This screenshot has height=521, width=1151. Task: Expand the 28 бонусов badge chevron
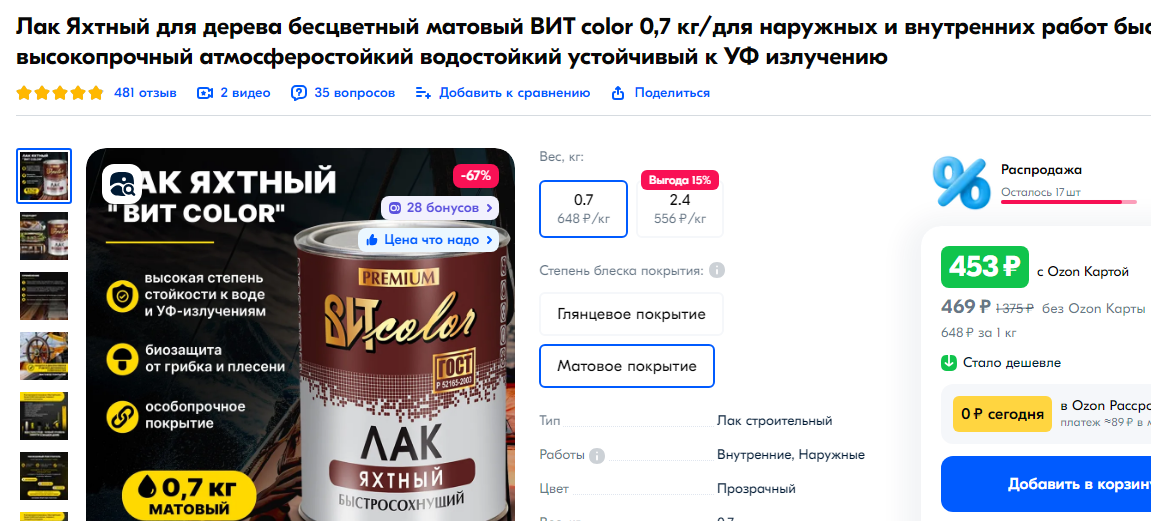490,208
